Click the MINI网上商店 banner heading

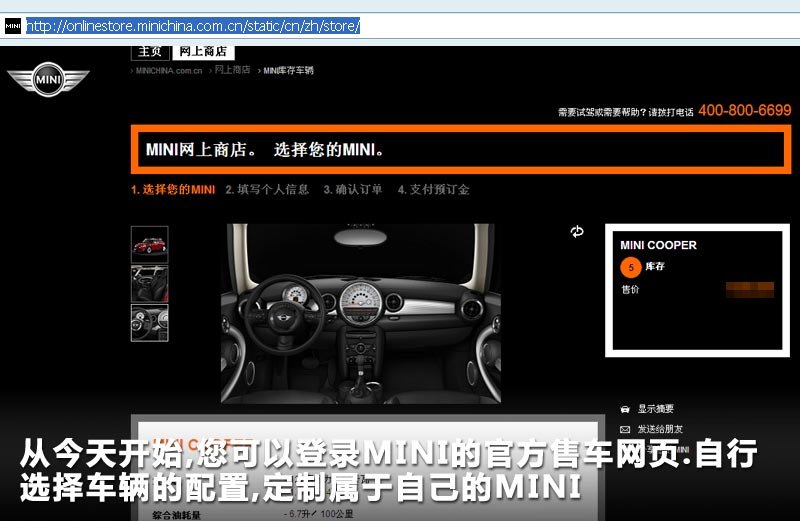coord(265,150)
